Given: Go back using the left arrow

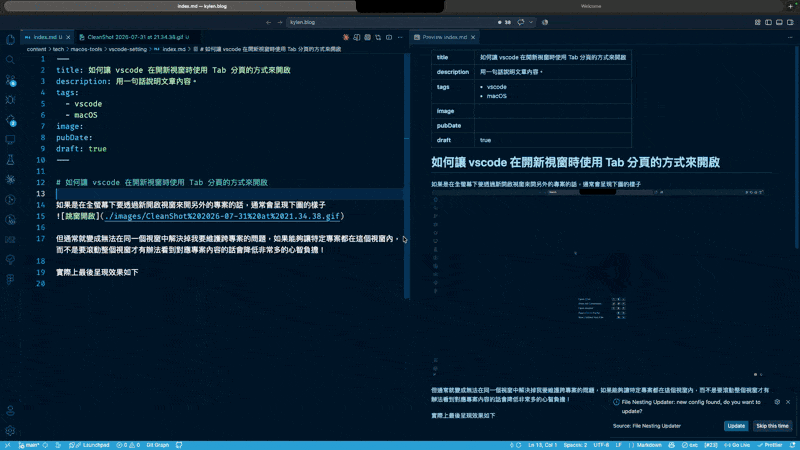Looking at the screenshot, I should tap(268, 22).
